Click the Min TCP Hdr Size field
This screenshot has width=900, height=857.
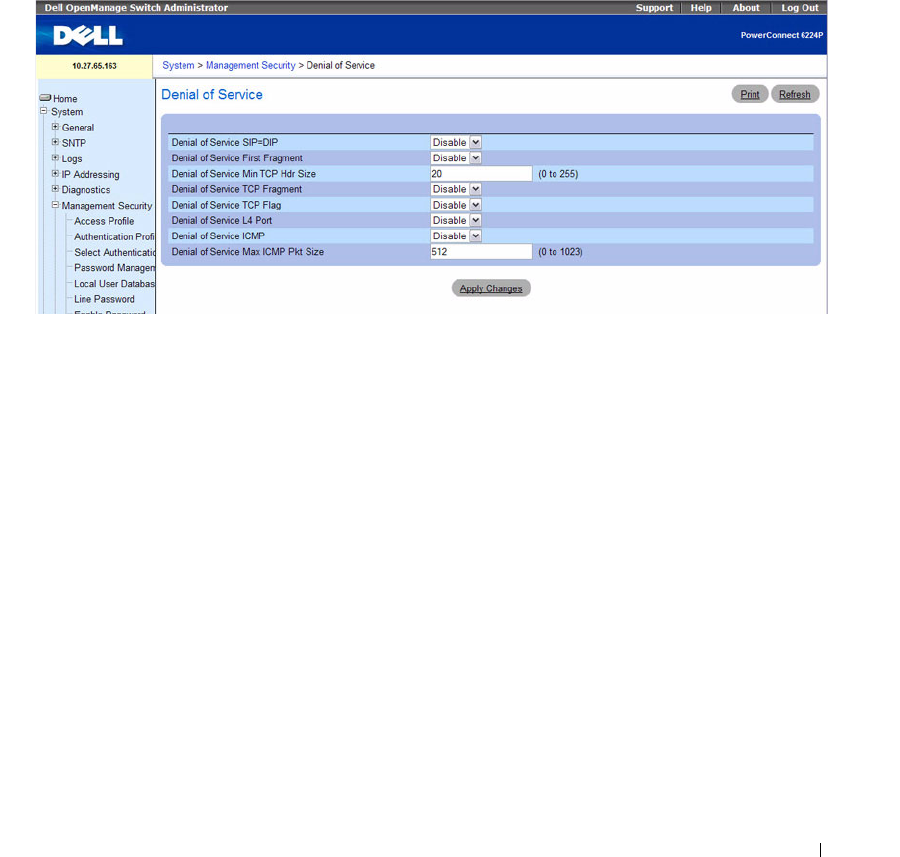coord(481,174)
